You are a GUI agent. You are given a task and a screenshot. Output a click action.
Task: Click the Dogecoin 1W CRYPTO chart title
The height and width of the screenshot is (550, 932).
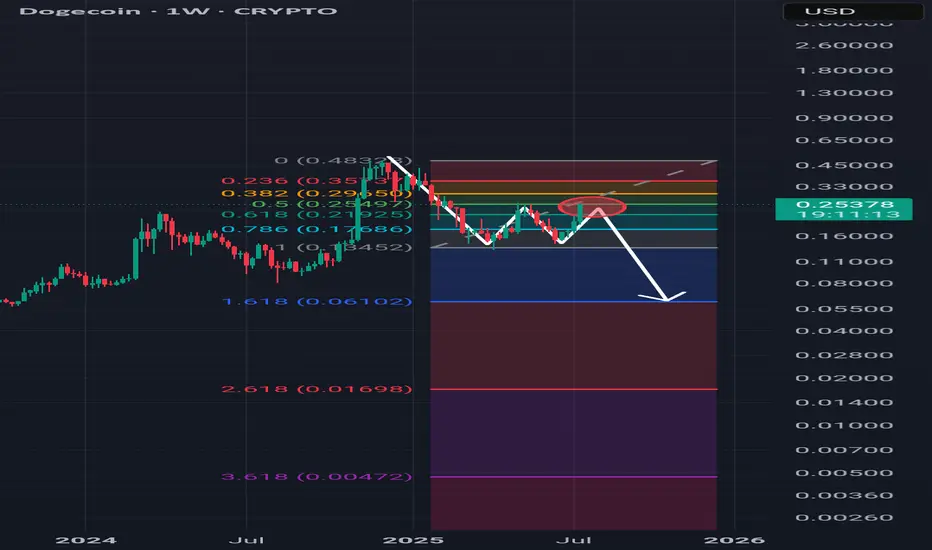click(178, 11)
